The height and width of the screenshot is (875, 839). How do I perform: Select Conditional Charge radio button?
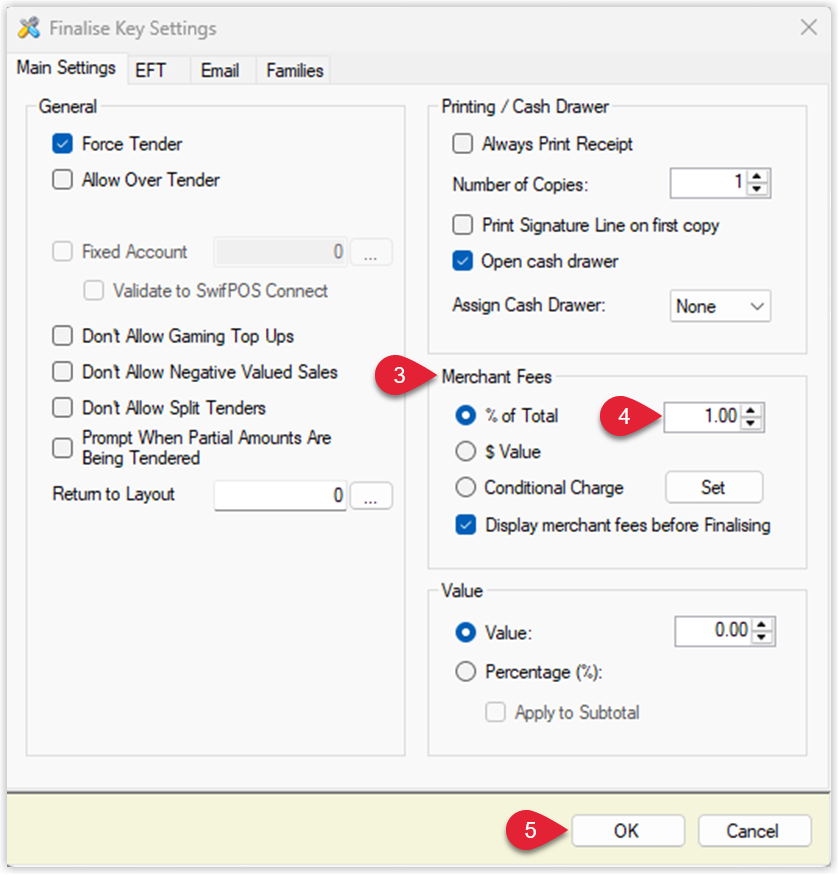pos(466,487)
